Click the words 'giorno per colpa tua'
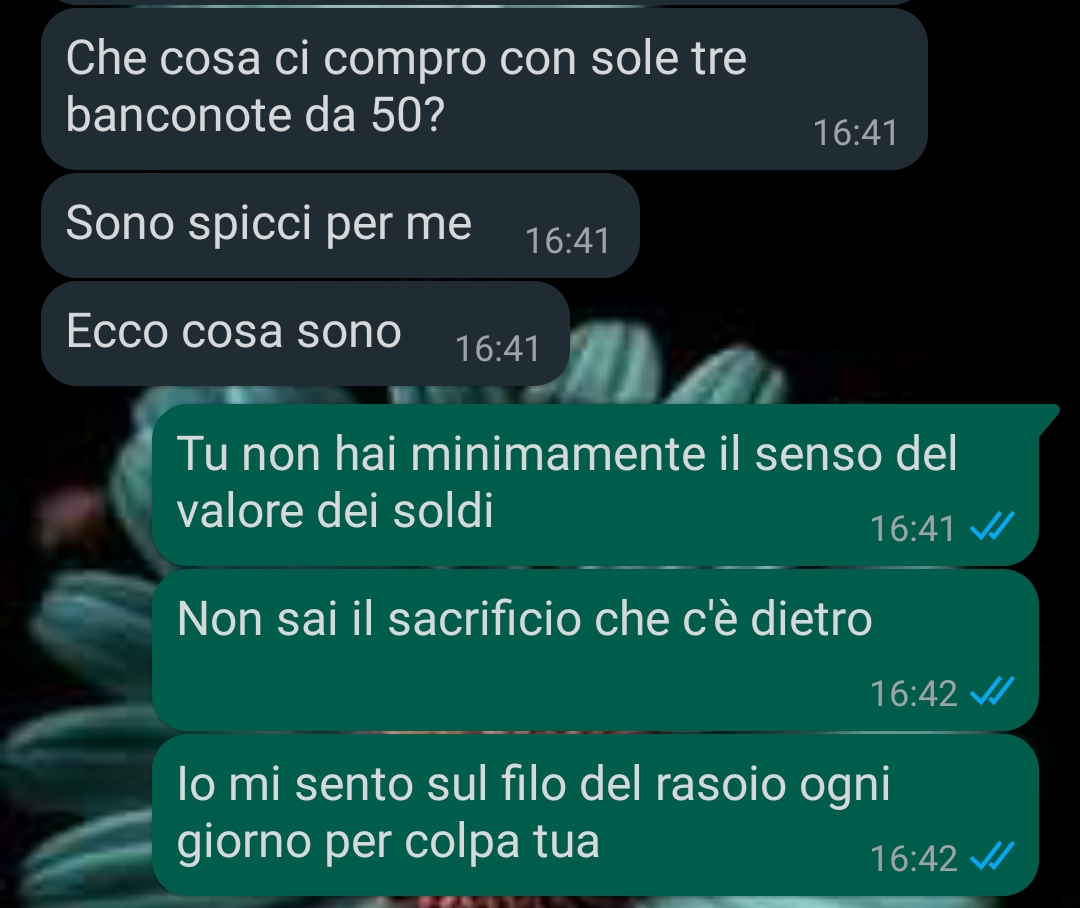The width and height of the screenshot is (1080, 908). (x=388, y=842)
